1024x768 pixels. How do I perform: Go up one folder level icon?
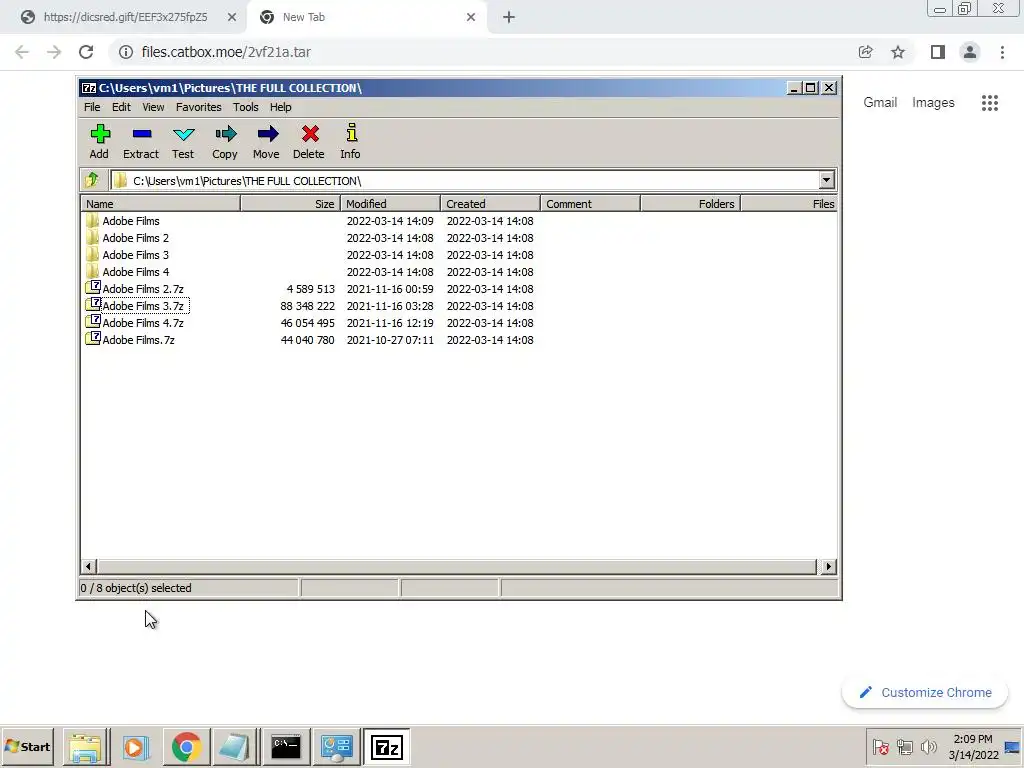point(92,180)
